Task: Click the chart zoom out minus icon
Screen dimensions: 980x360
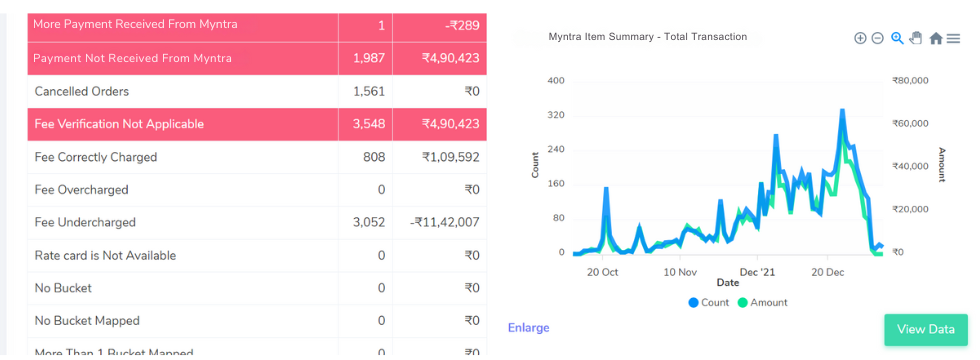Action: pos(878,38)
